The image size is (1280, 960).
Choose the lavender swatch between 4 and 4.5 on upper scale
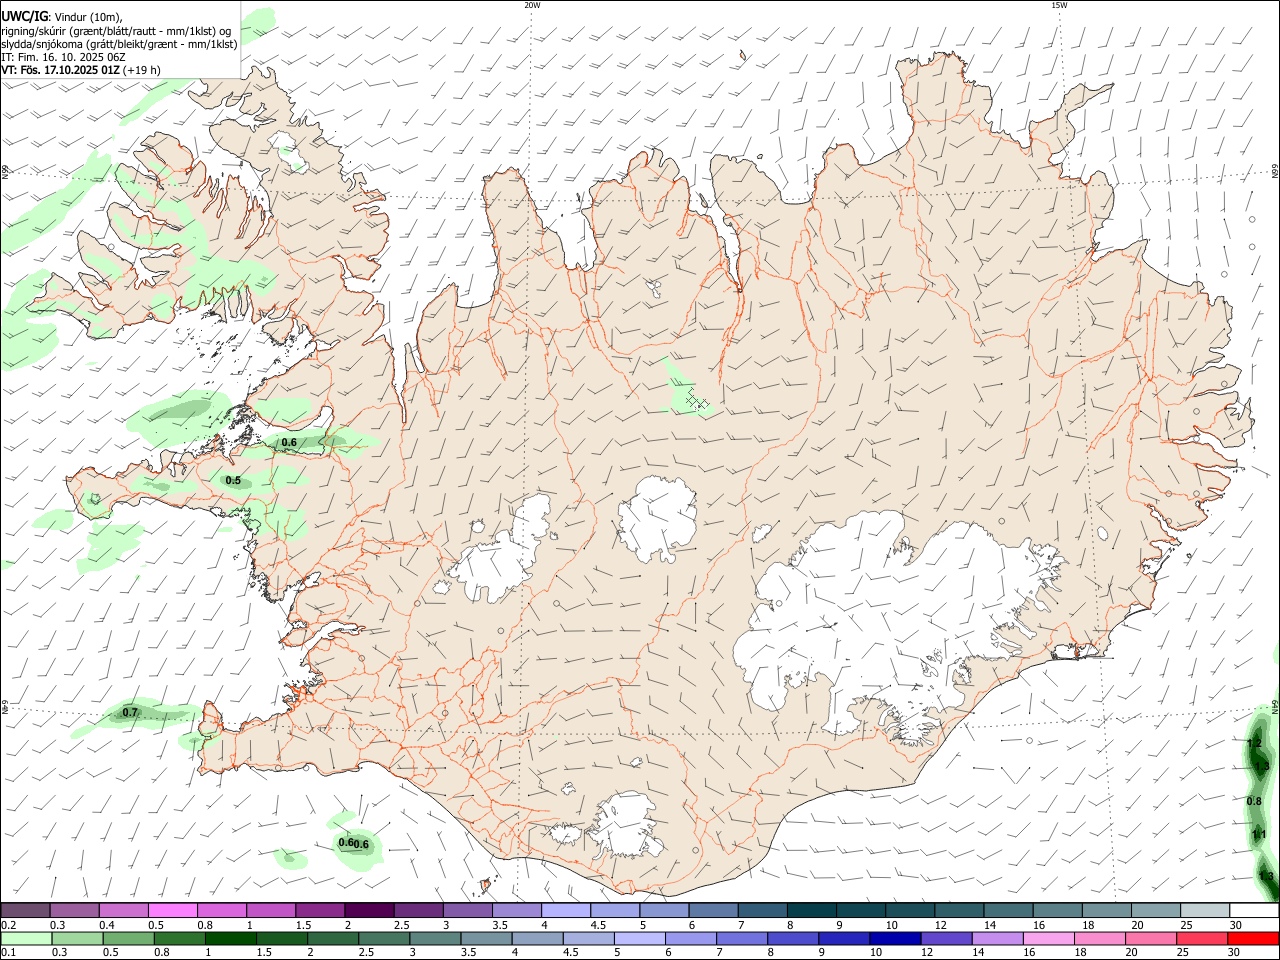(565, 911)
